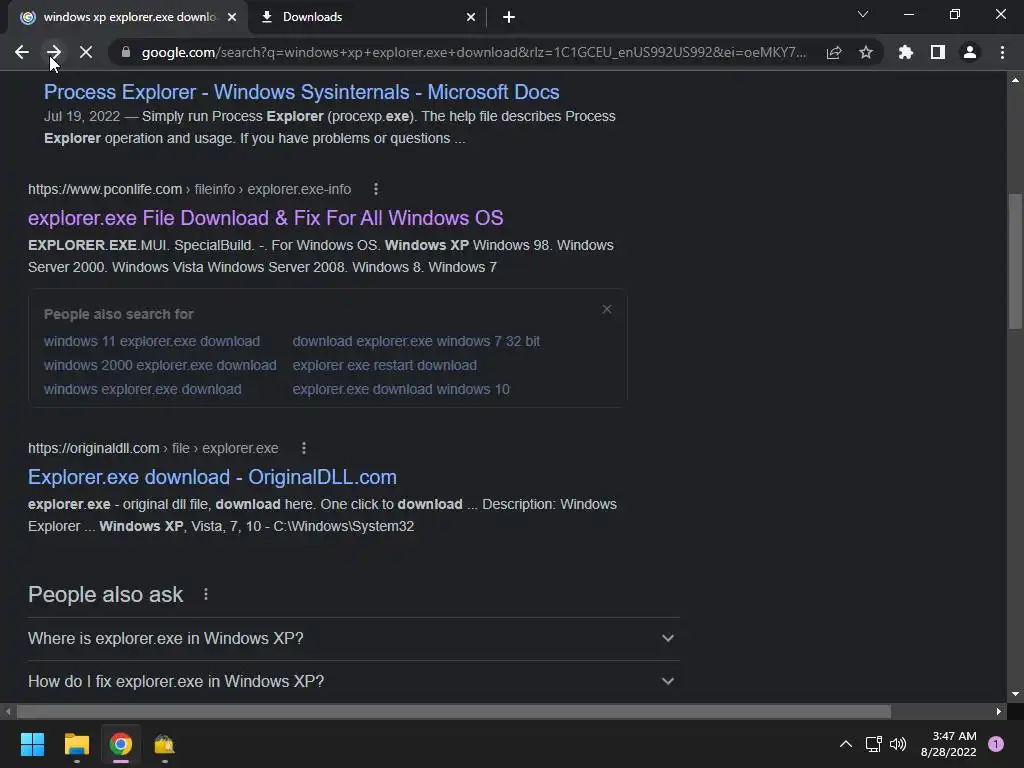Dismiss the People also search for box
This screenshot has height=768, width=1024.
pyautogui.click(x=607, y=309)
